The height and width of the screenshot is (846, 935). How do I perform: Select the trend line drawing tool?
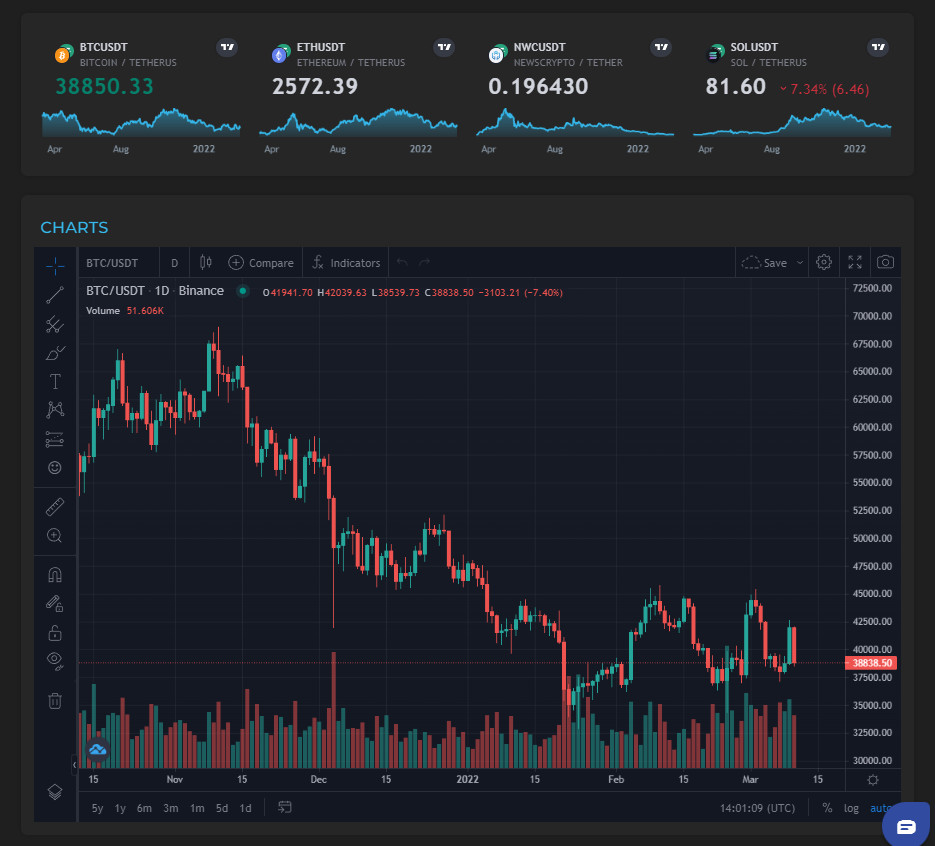(55, 295)
